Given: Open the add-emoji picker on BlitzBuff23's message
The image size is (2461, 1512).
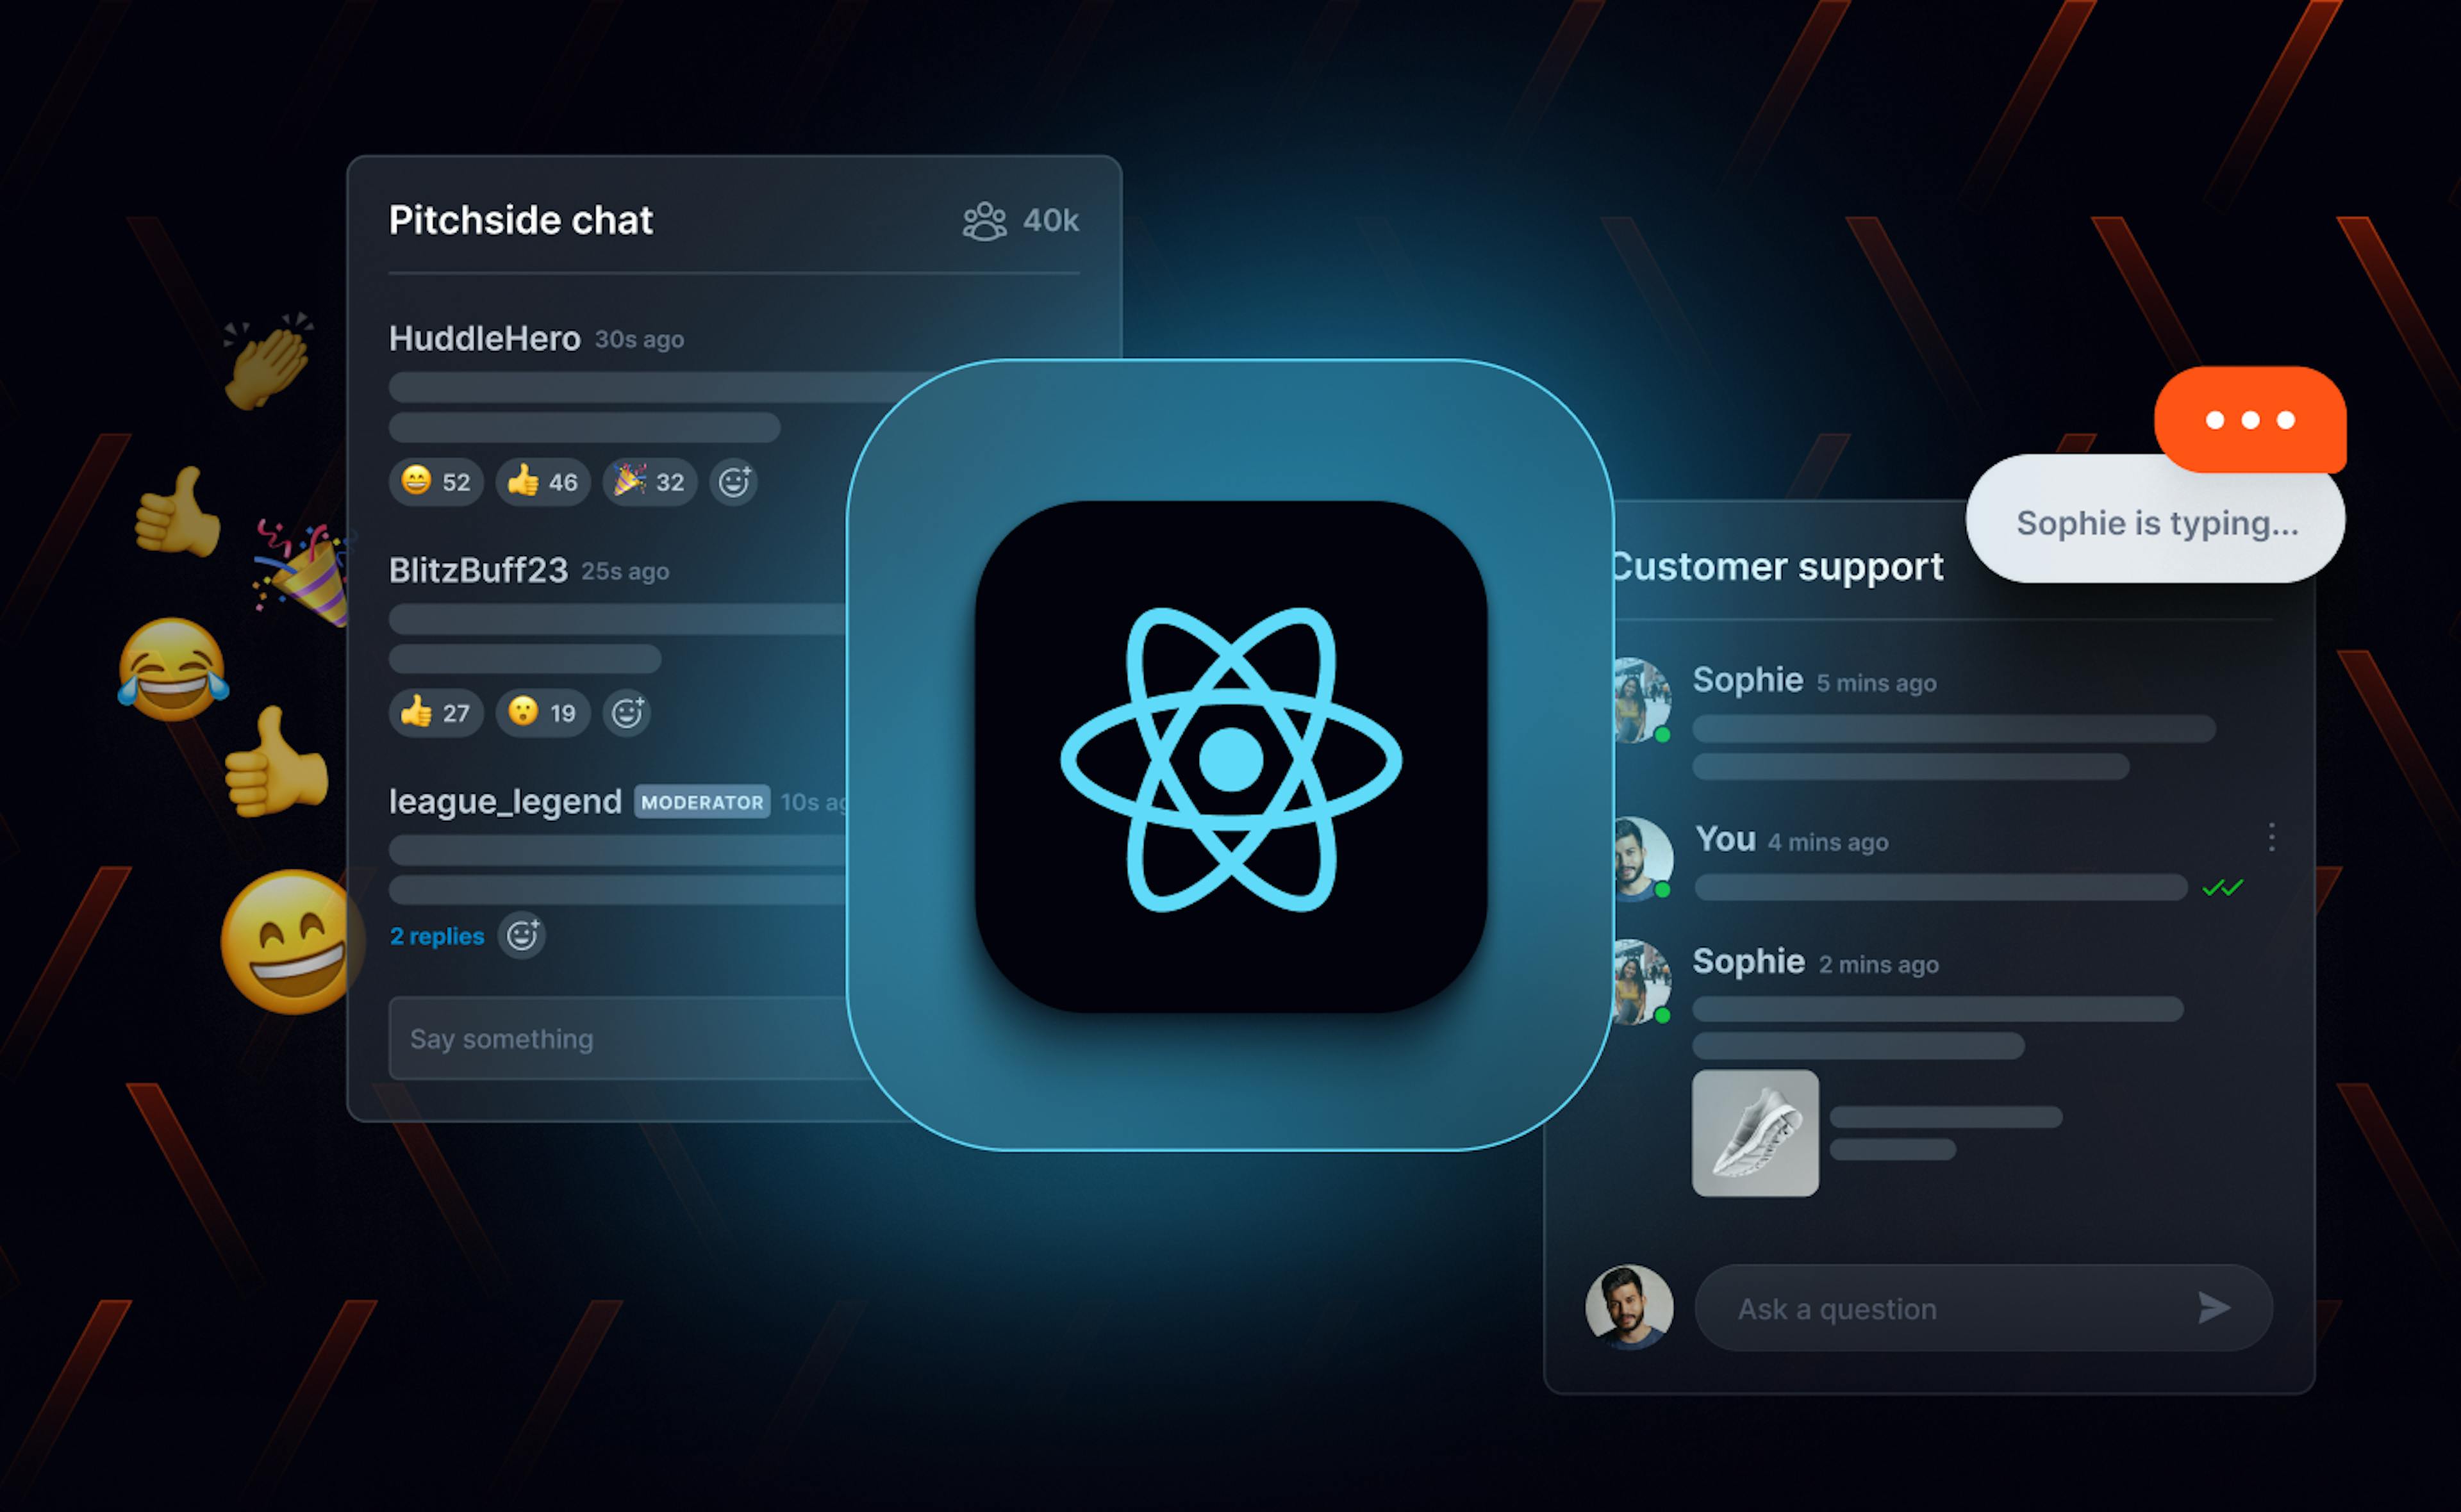Looking at the screenshot, I should [x=626, y=713].
